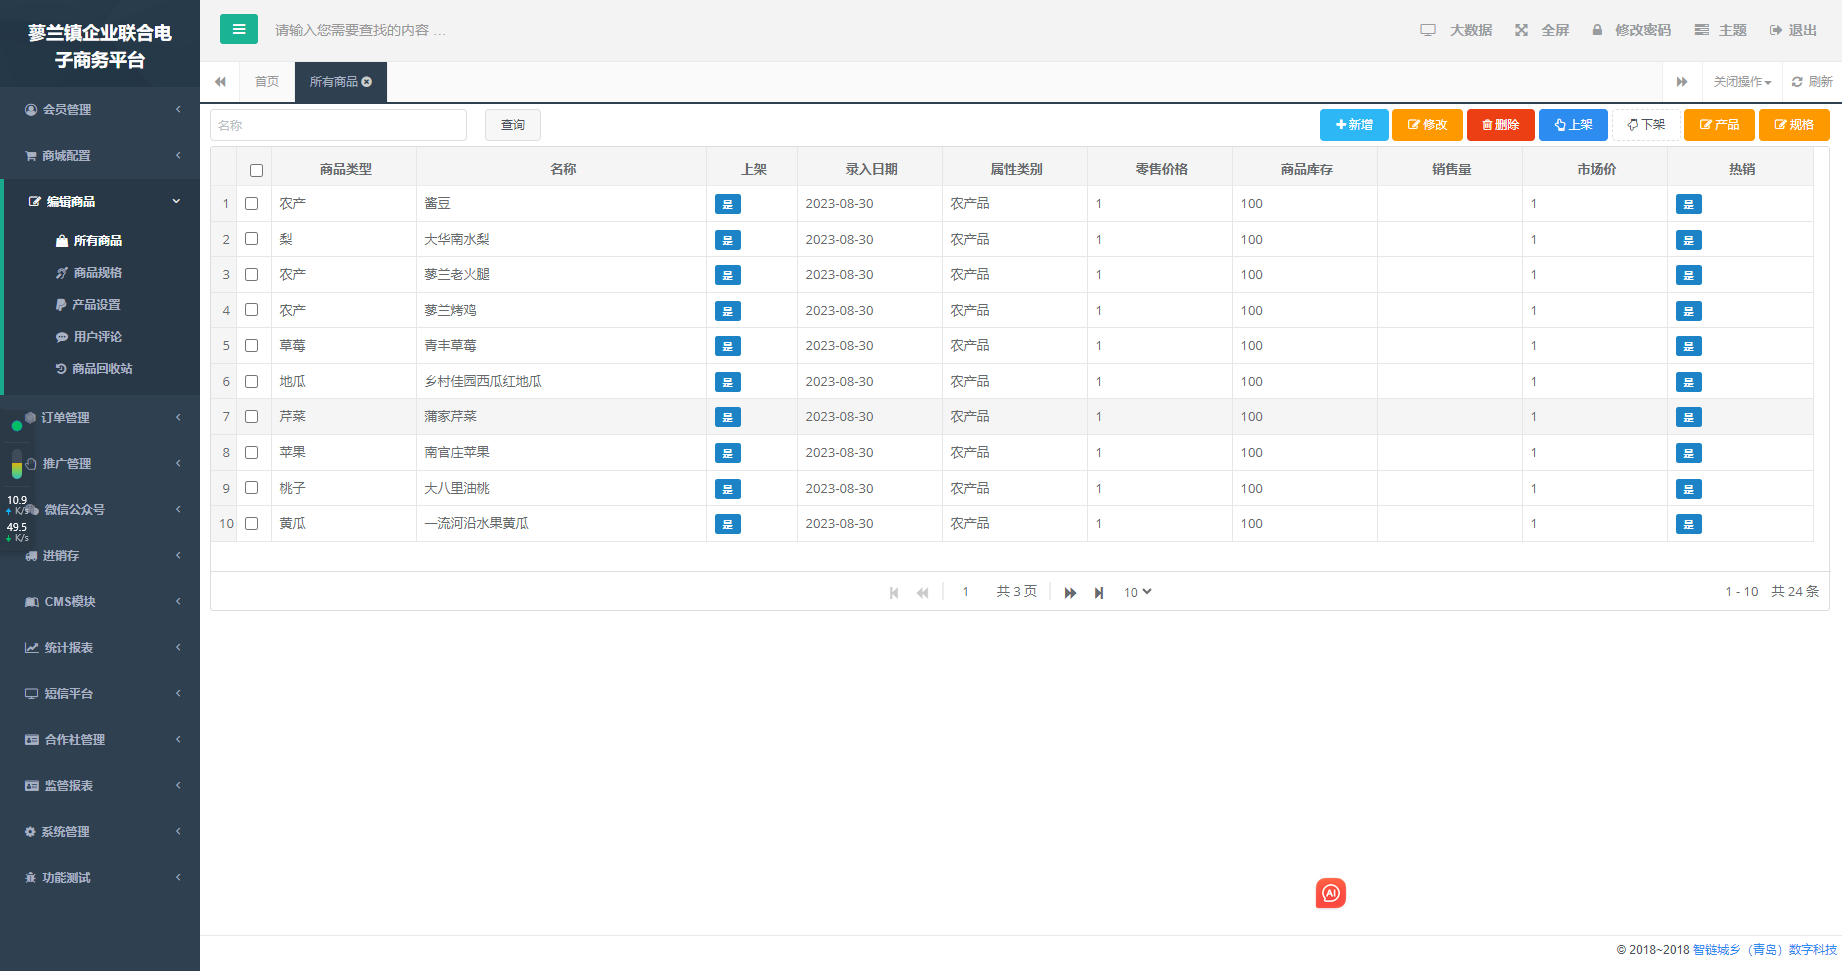Click the 退出 logout icon

pos(1776,30)
